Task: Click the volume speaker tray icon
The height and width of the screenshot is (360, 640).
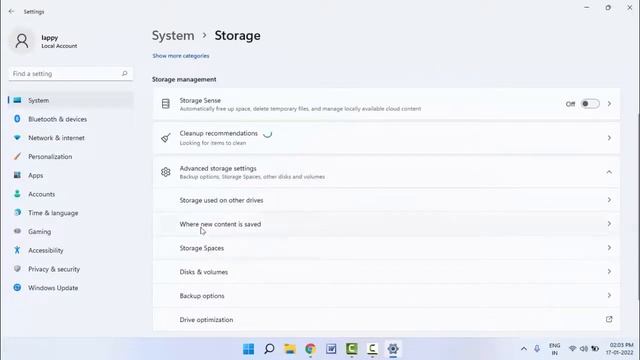Action: pos(584,349)
